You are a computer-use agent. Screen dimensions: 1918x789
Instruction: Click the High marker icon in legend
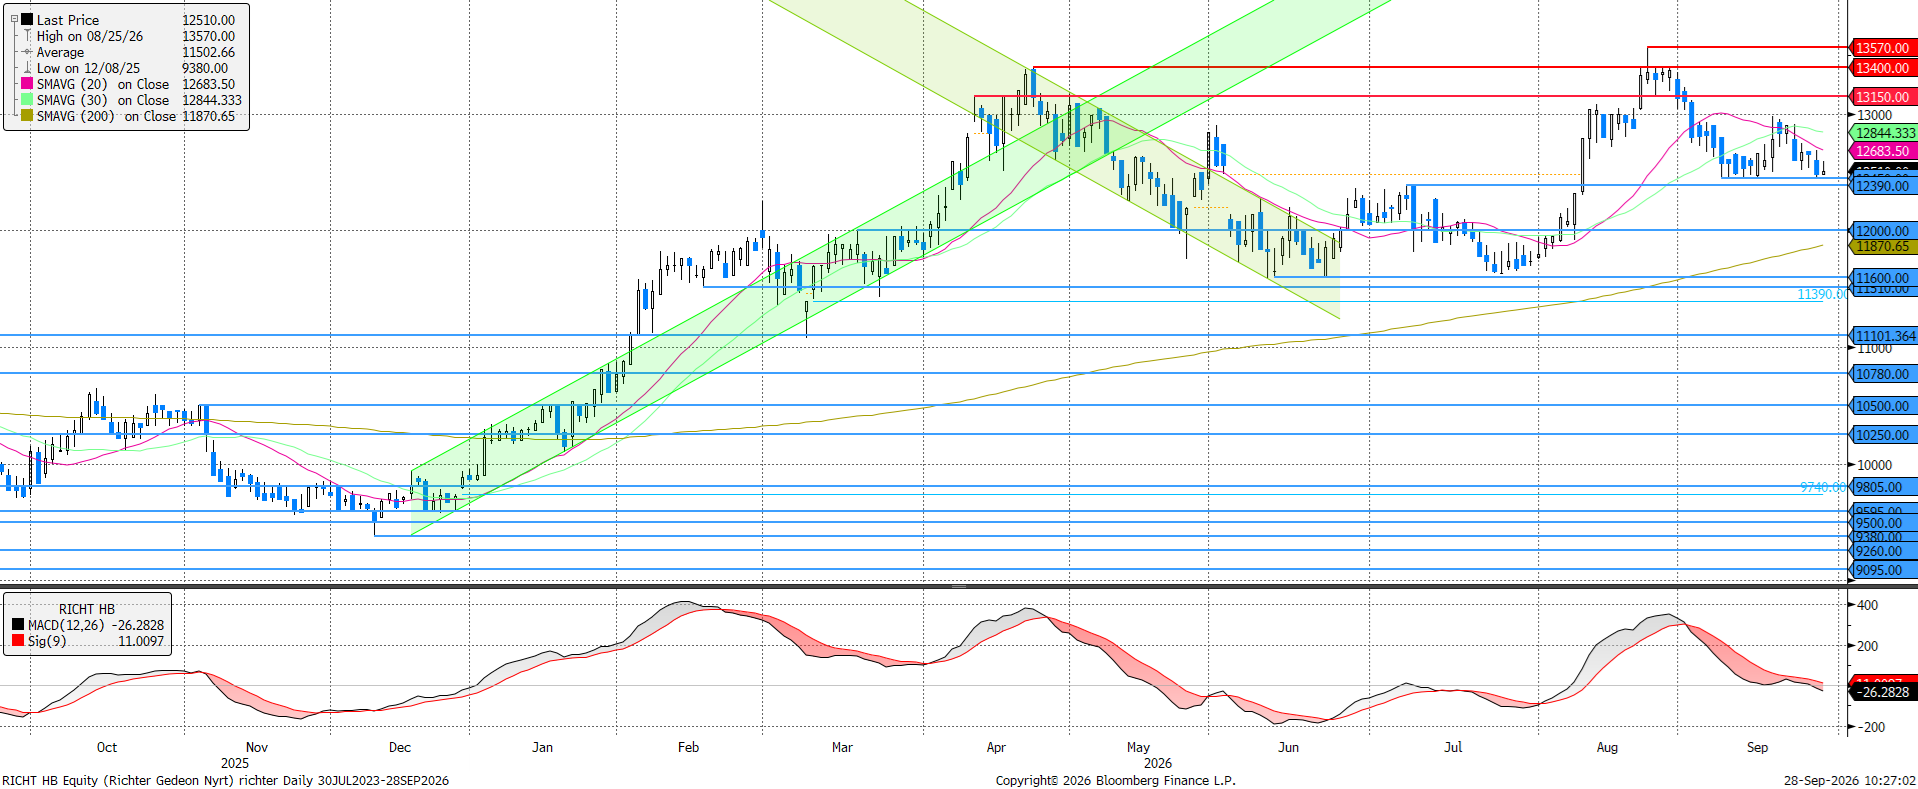(x=28, y=36)
